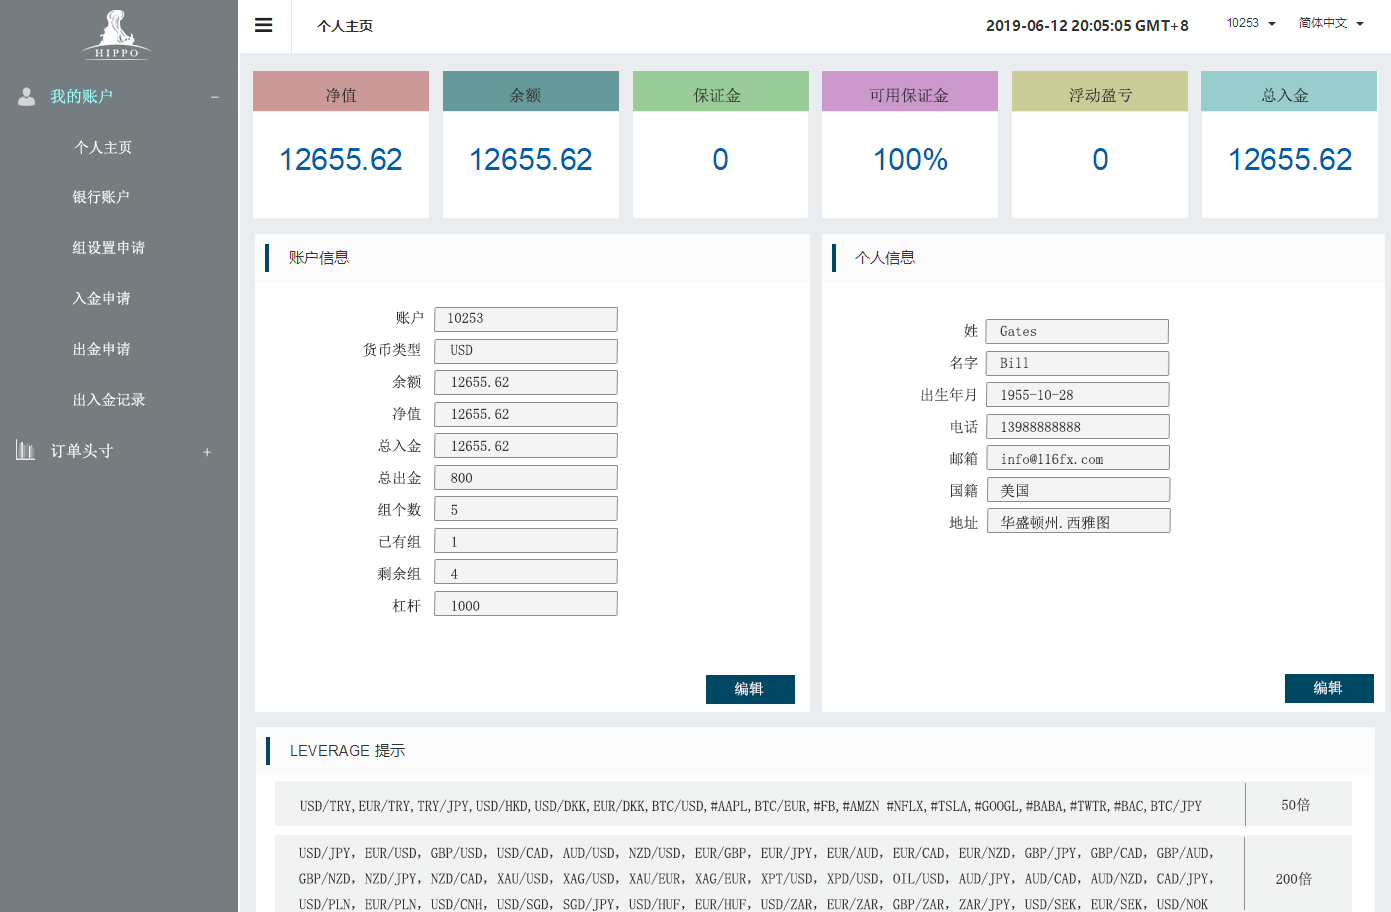Click the 可用保证金 purple card header
The image size is (1391, 912).
click(909, 92)
